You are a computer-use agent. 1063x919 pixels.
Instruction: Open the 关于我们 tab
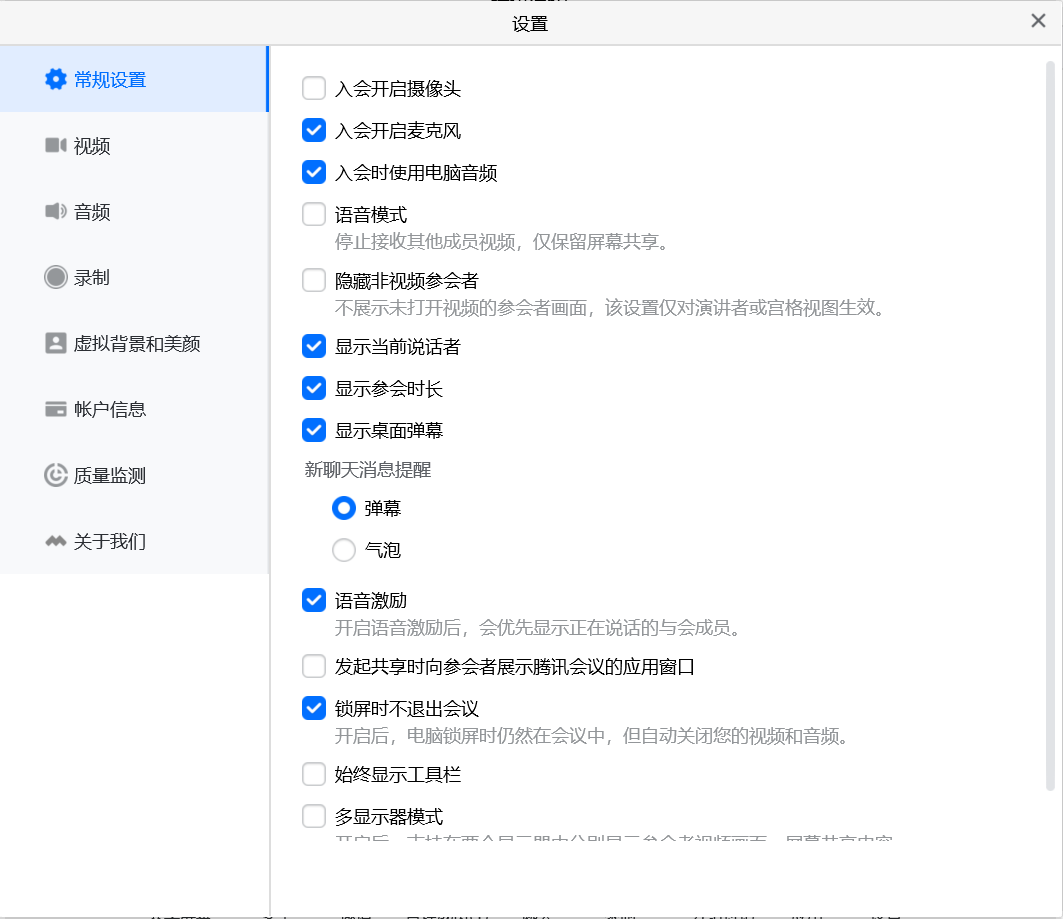coord(134,541)
